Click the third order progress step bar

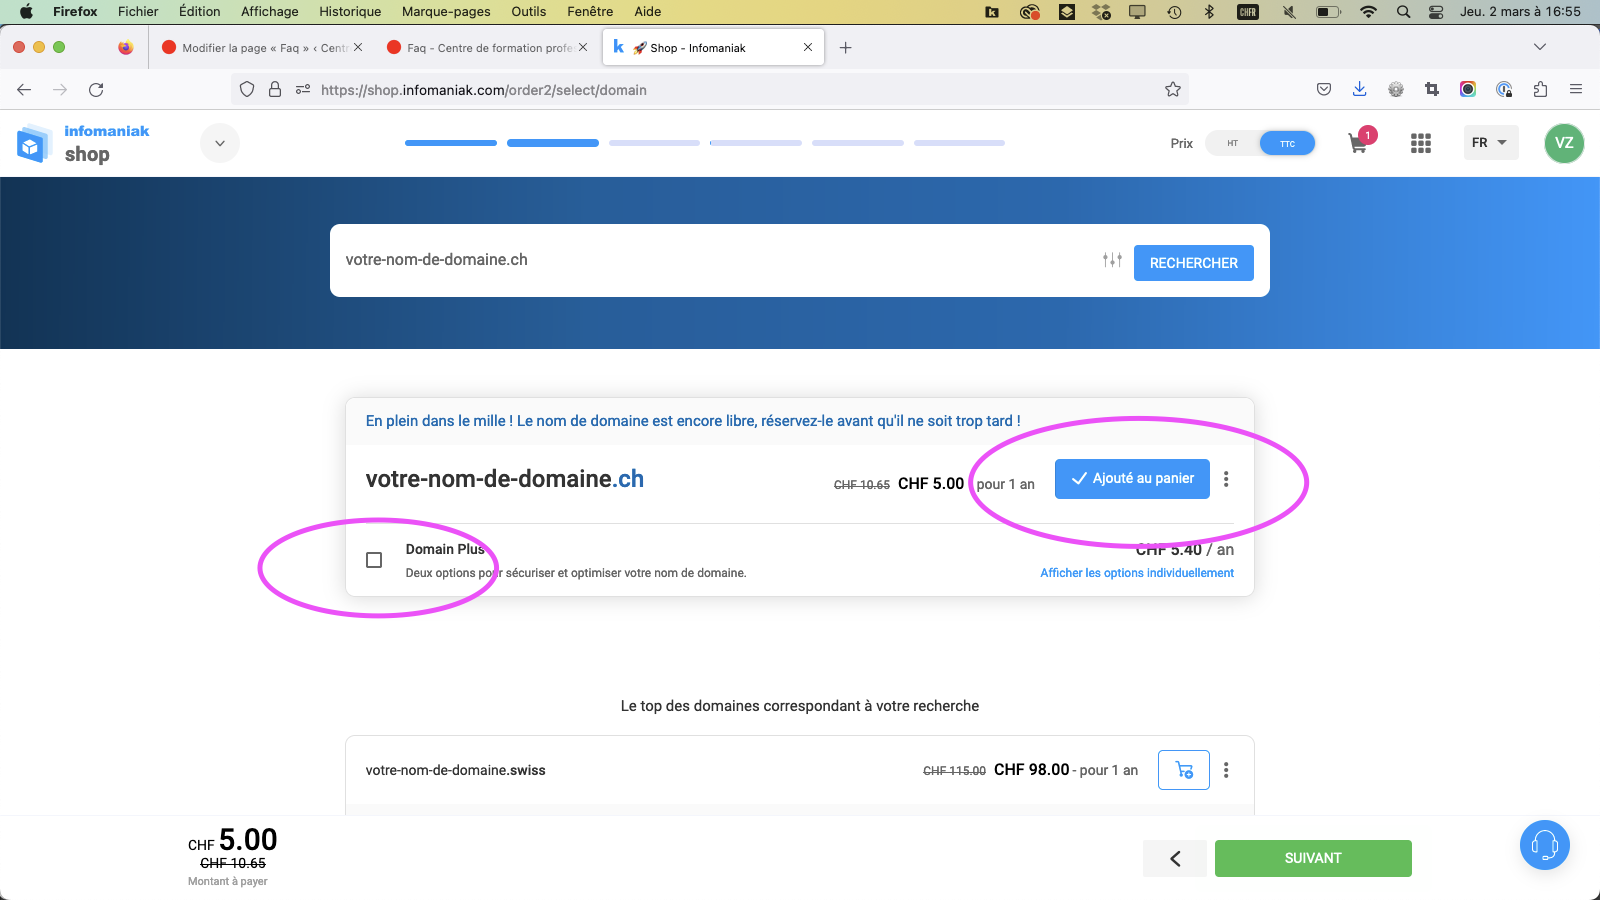[x=655, y=143]
